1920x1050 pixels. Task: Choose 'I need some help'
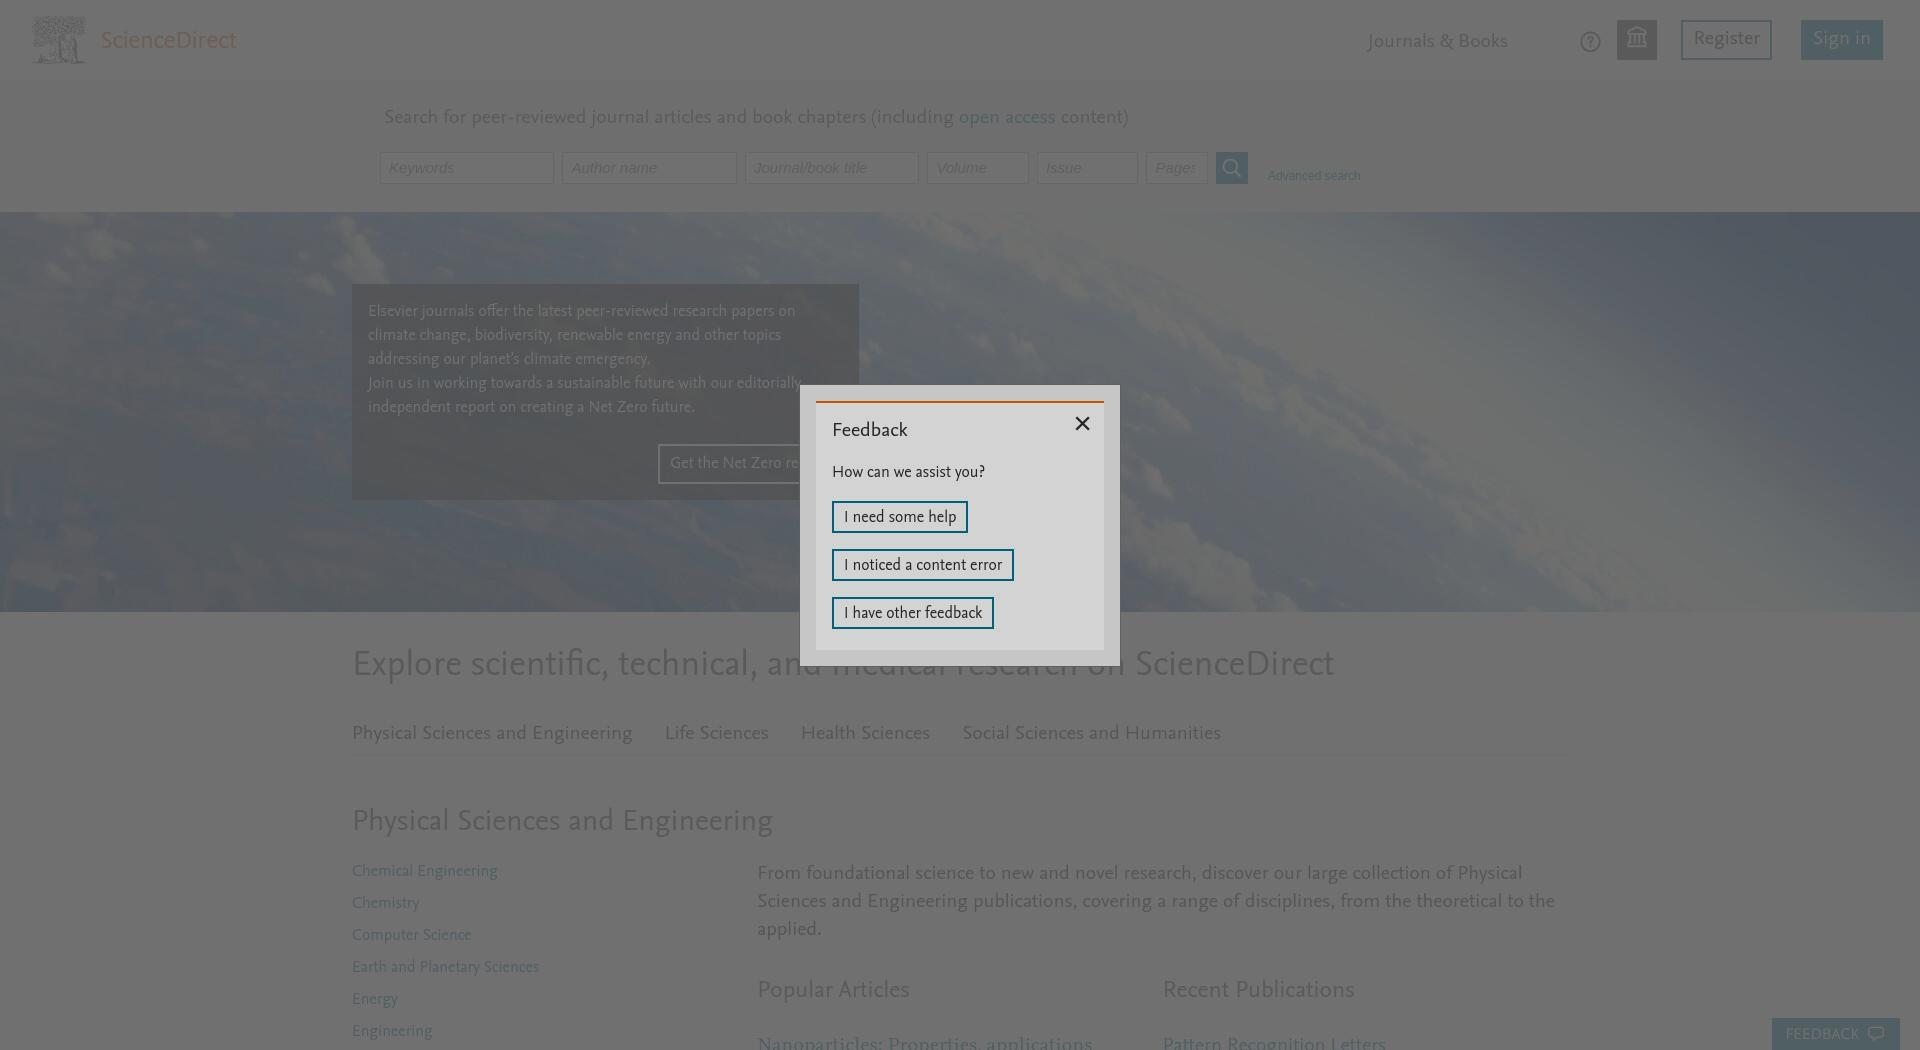point(900,517)
